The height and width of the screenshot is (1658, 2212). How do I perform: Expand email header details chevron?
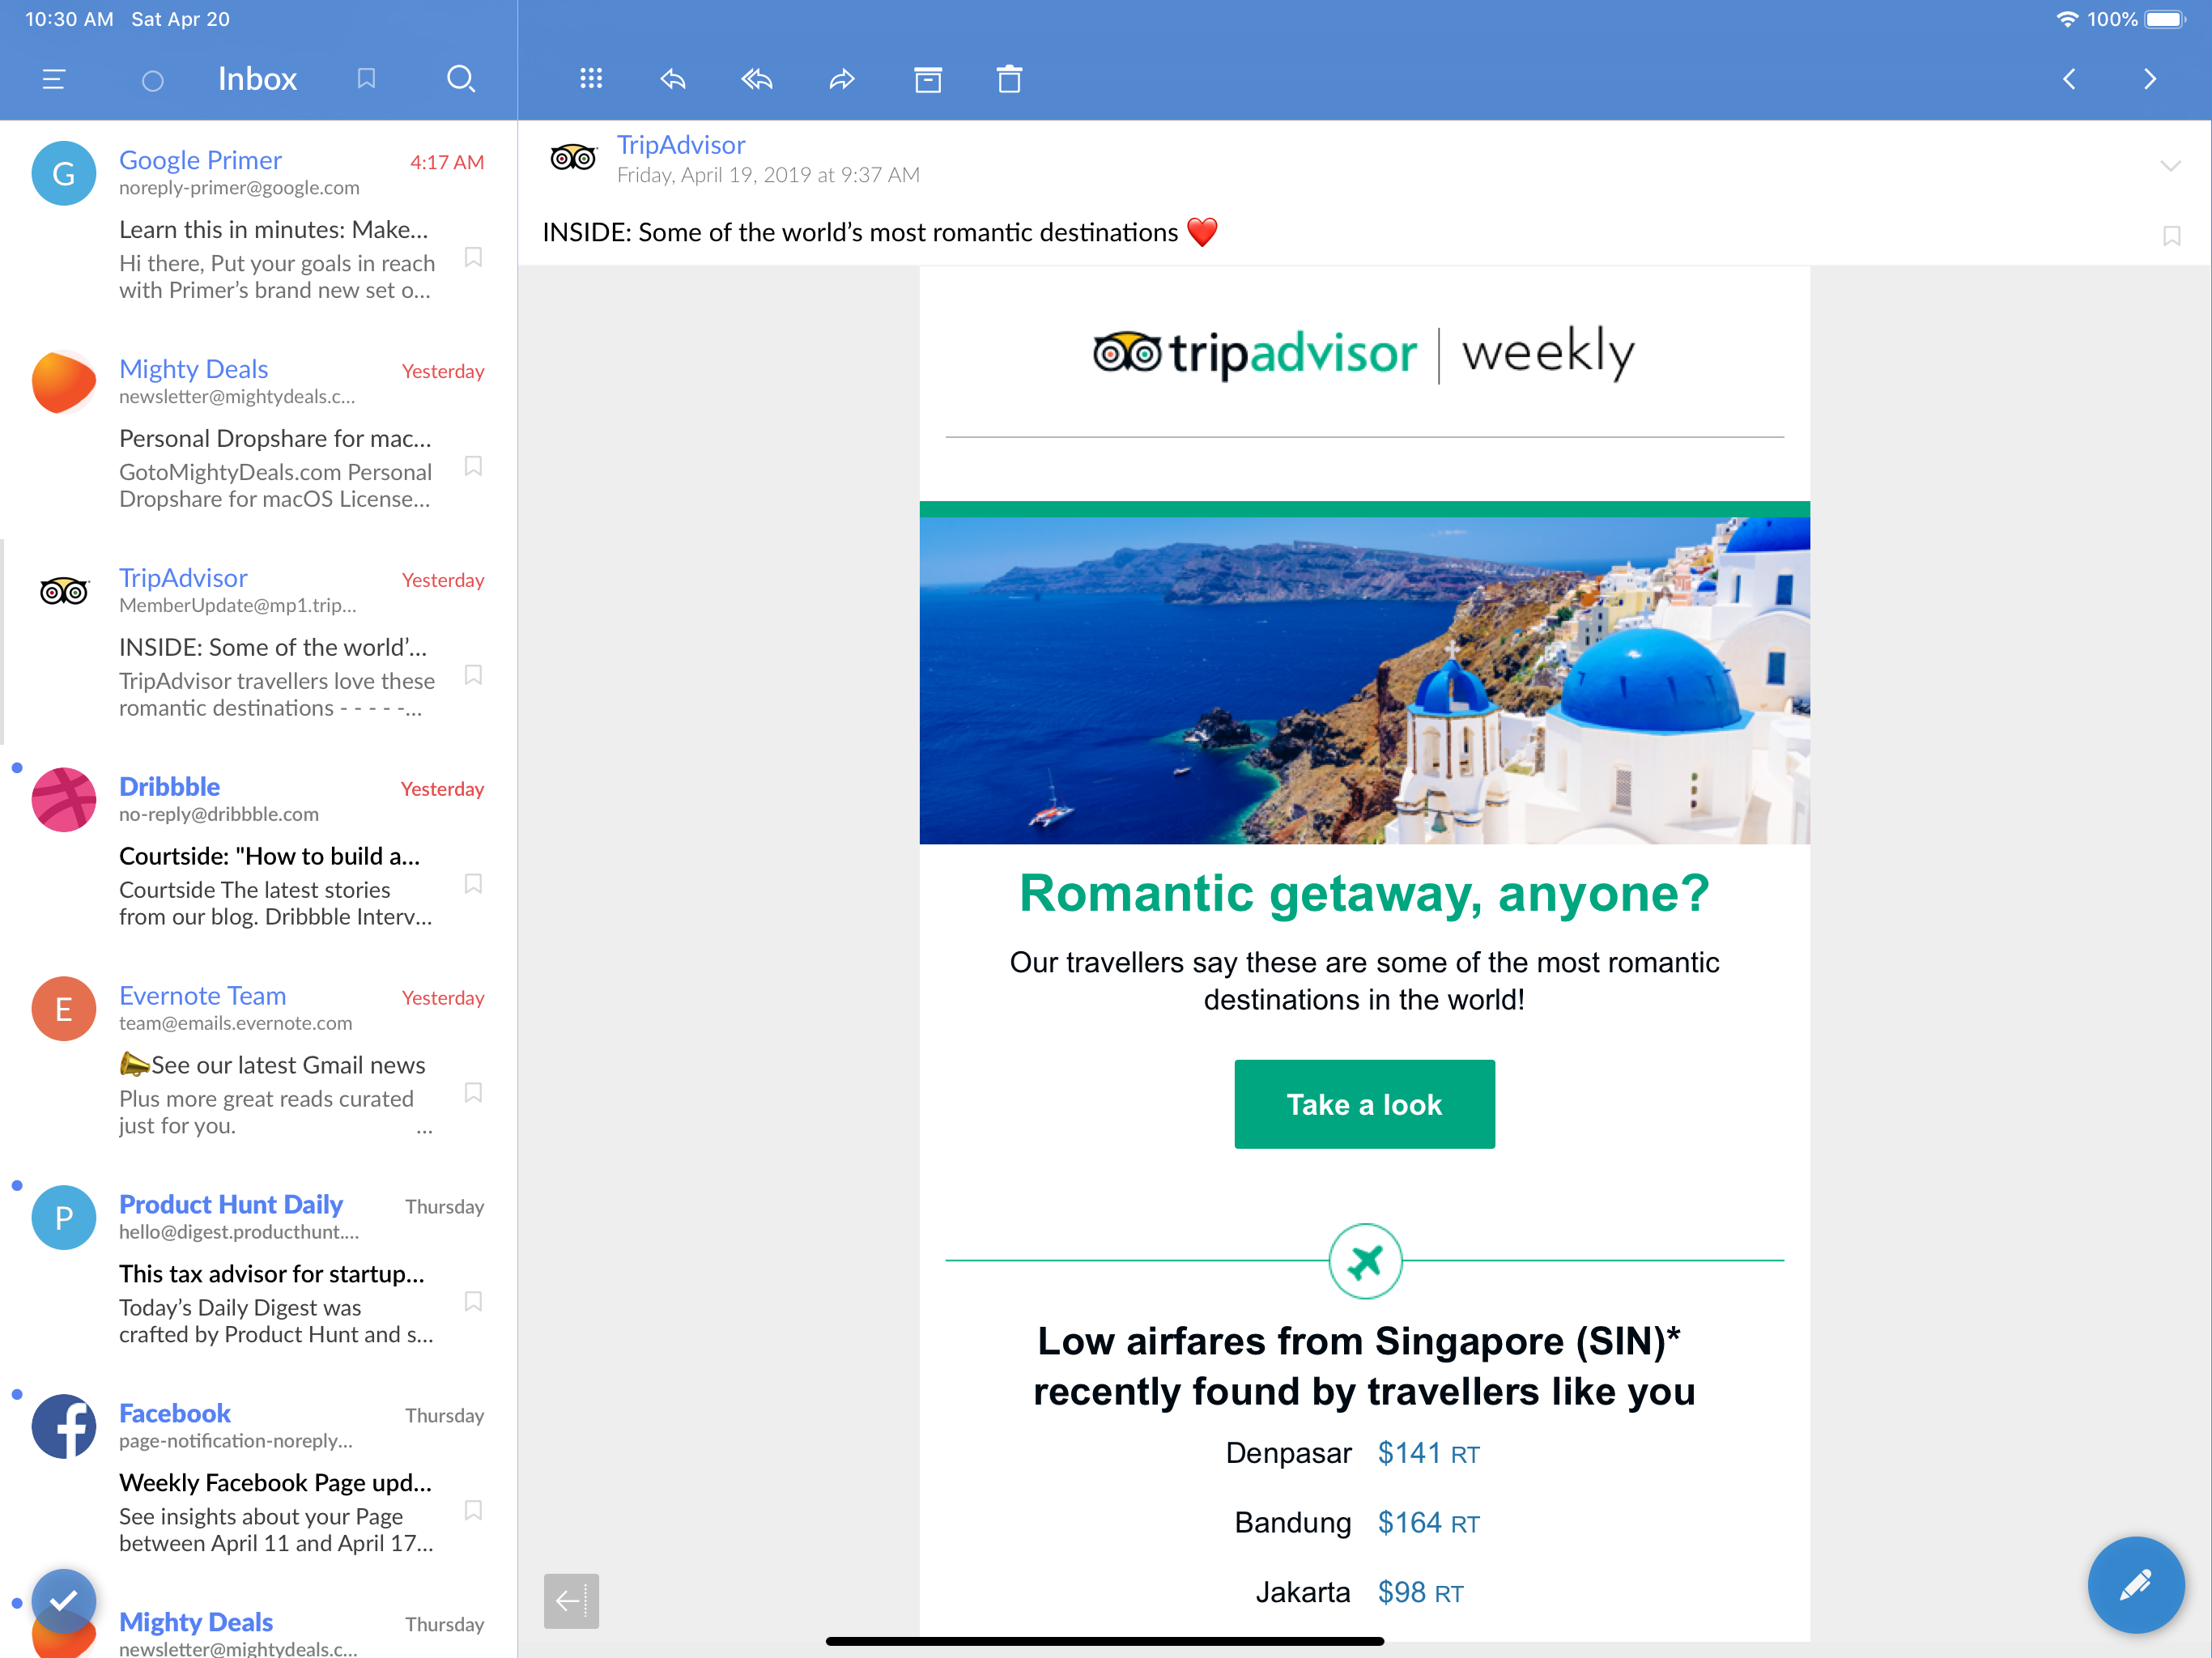pos(2169,165)
